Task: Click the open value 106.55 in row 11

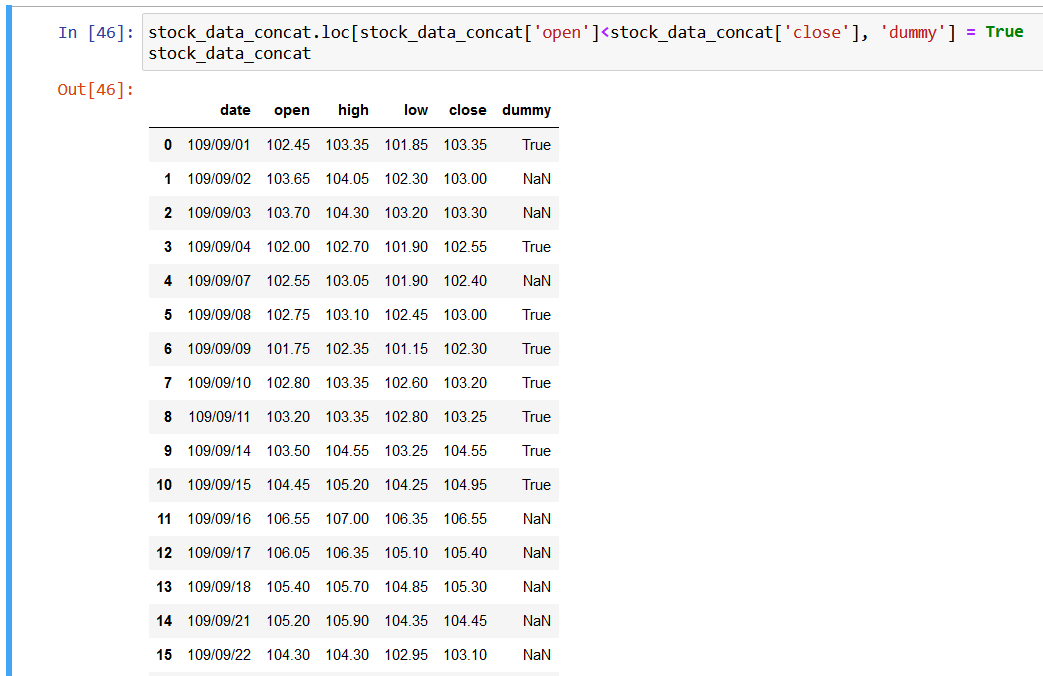Action: (x=288, y=519)
